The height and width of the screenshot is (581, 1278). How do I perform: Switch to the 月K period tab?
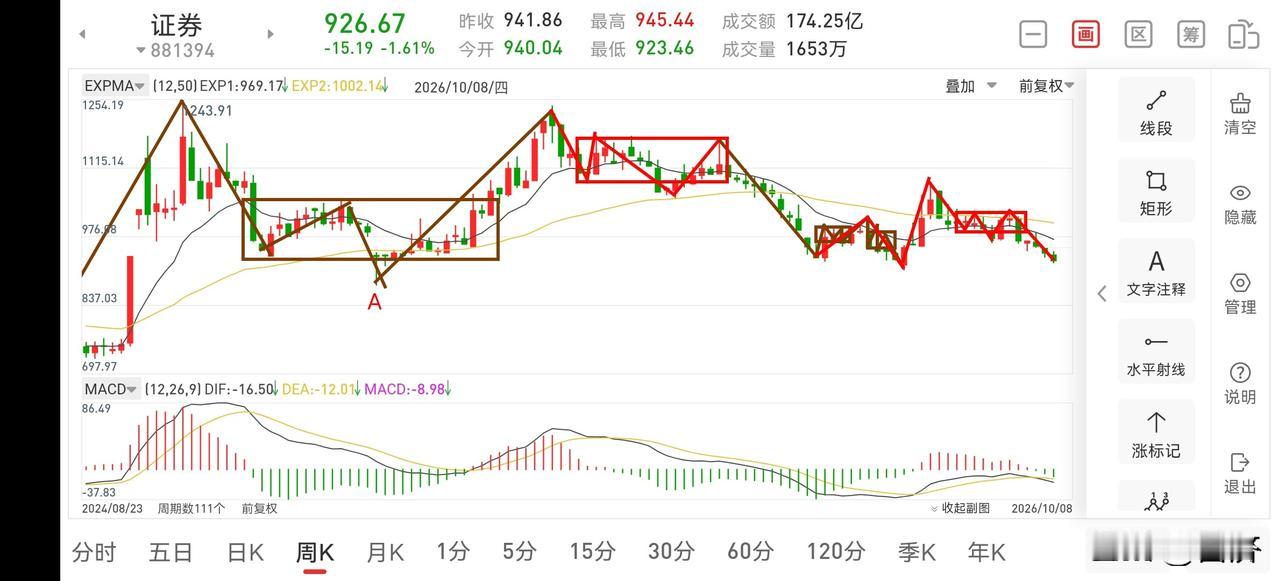point(385,551)
